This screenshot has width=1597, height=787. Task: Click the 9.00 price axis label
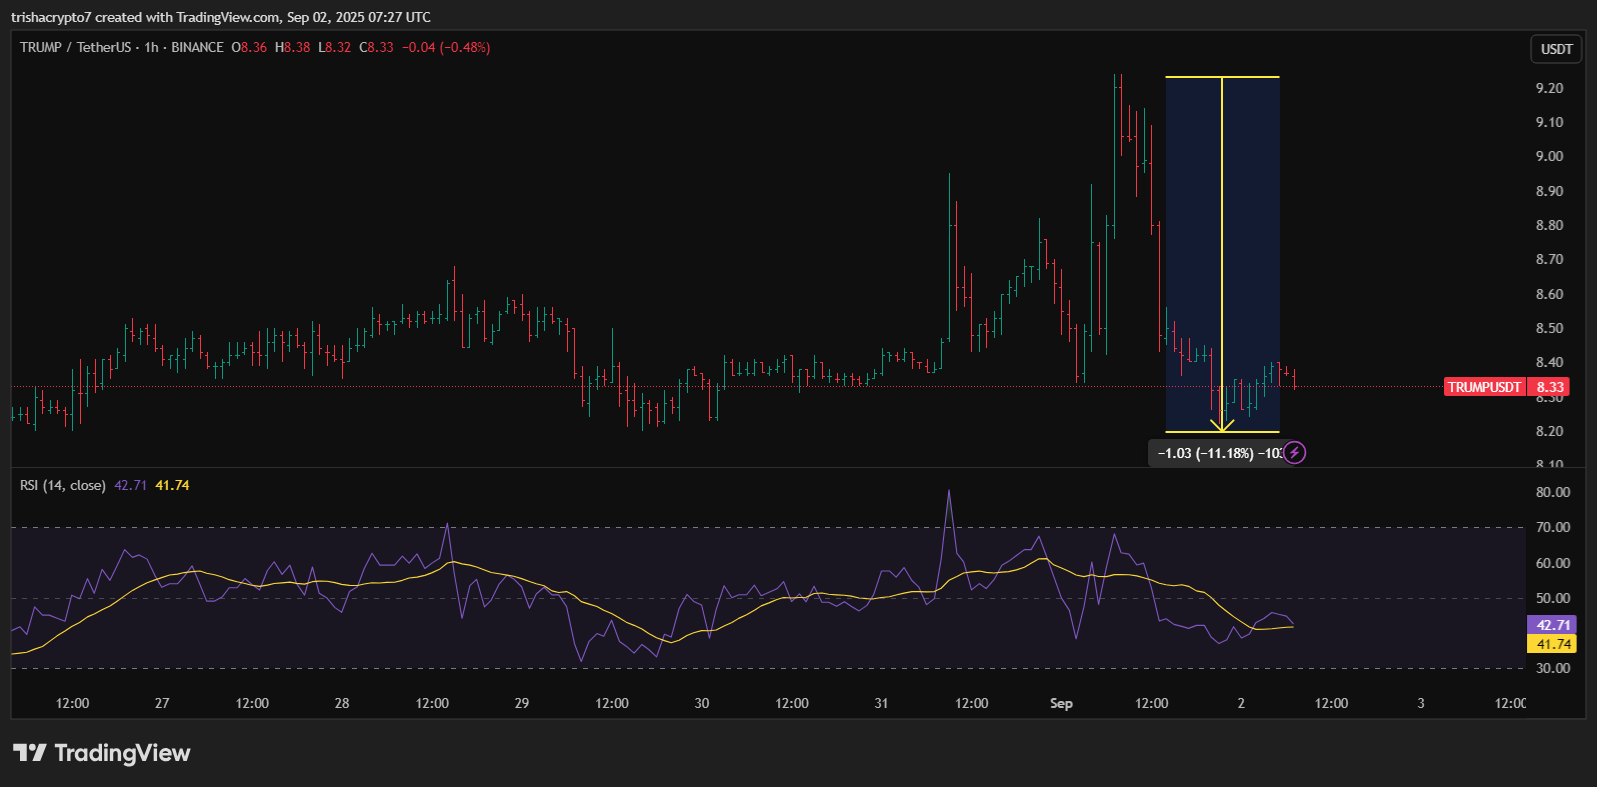point(1549,156)
